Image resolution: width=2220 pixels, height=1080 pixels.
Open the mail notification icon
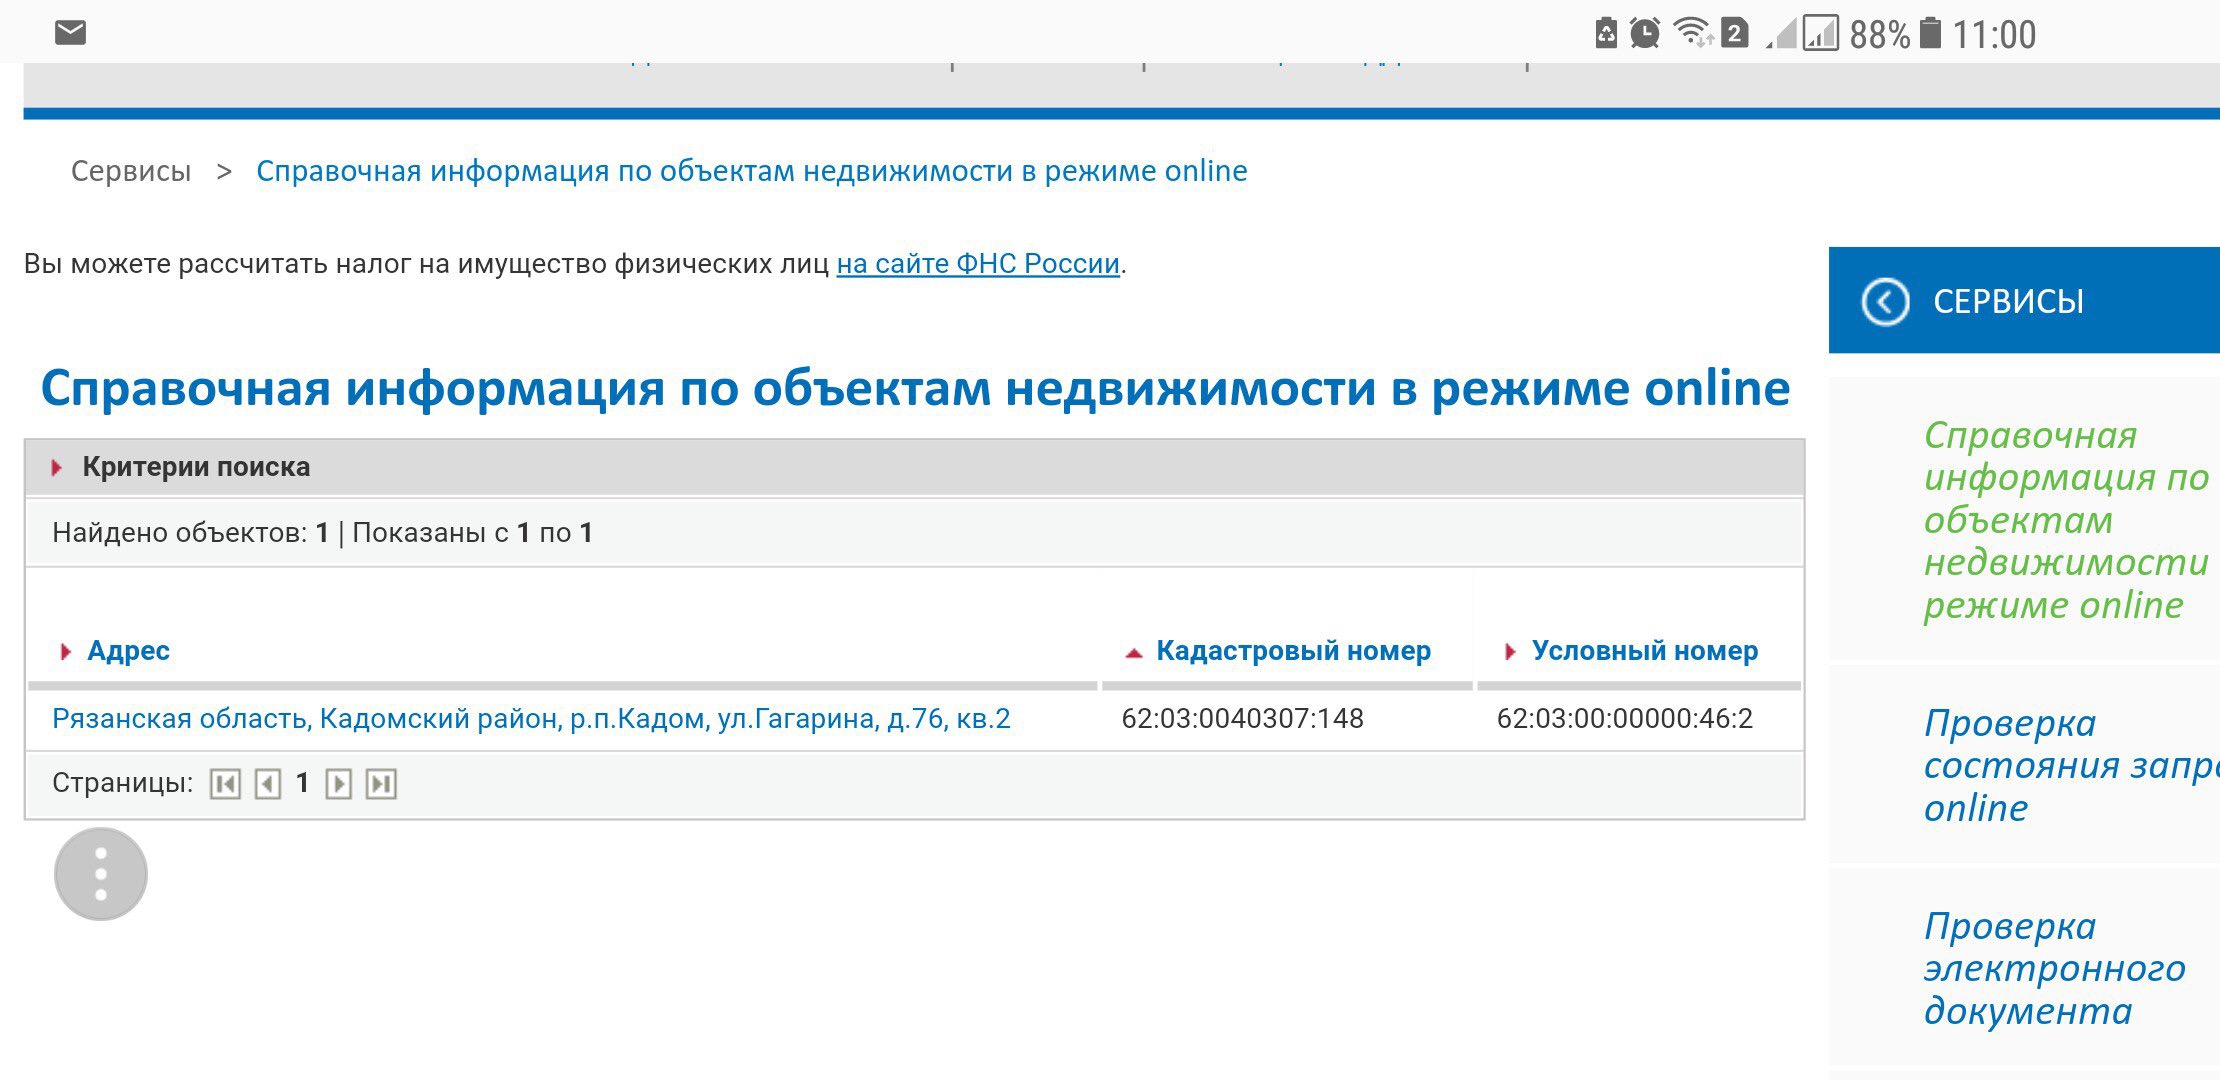pyautogui.click(x=70, y=33)
